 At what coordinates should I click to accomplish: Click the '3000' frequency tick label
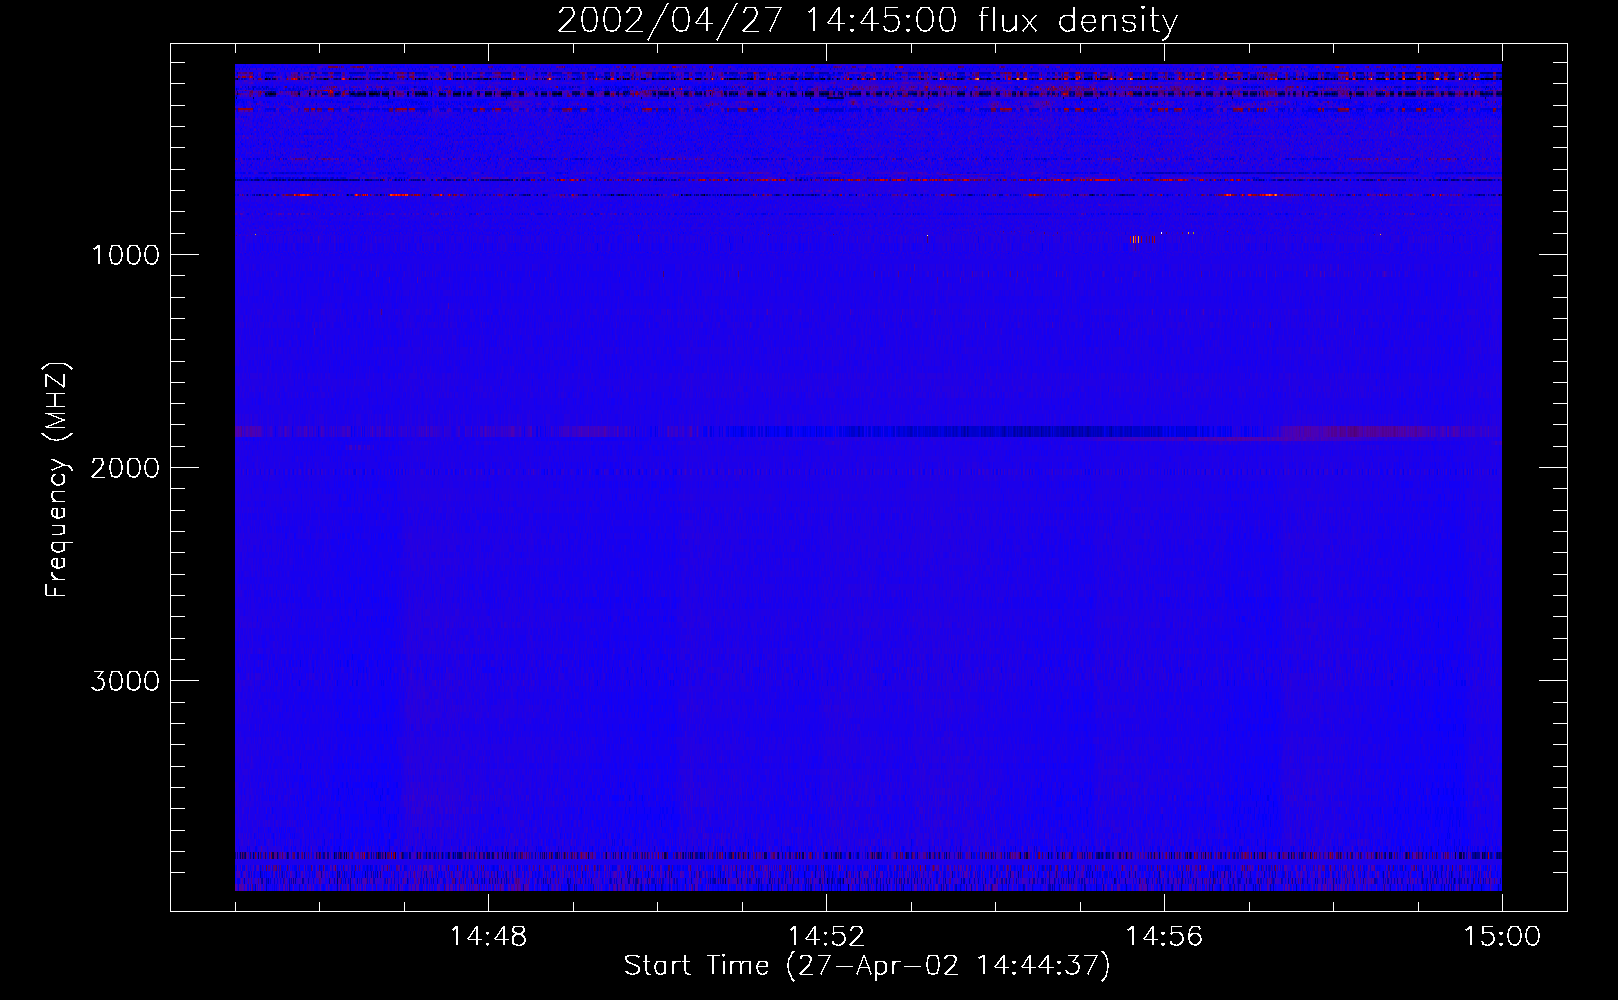(125, 681)
